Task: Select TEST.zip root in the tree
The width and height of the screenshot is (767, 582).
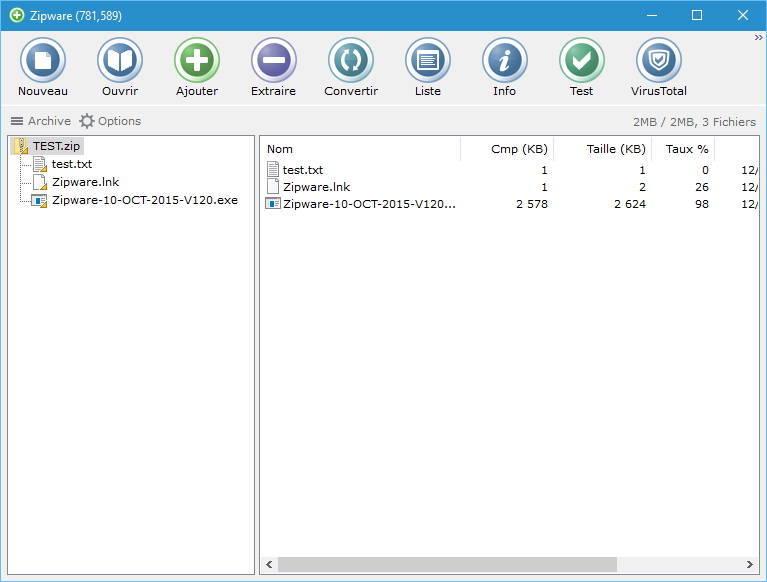Action: (56, 146)
